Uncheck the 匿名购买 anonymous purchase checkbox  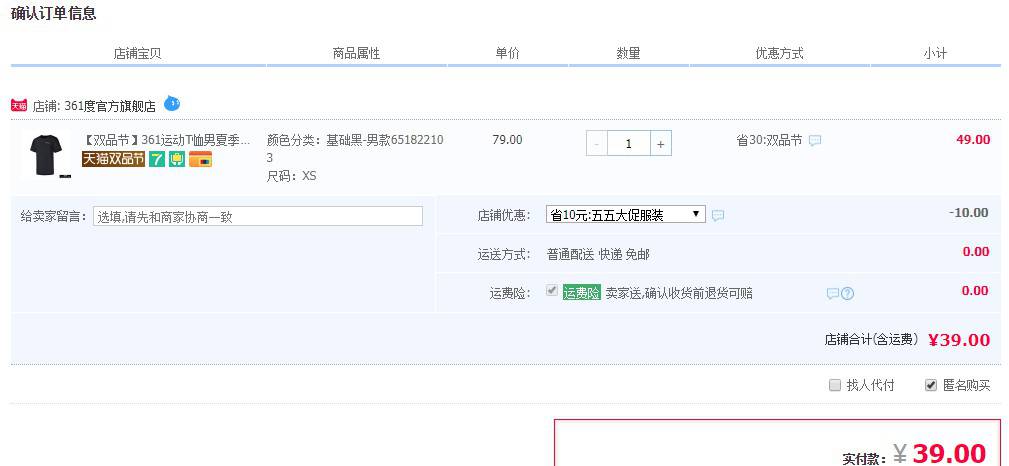[930, 386]
